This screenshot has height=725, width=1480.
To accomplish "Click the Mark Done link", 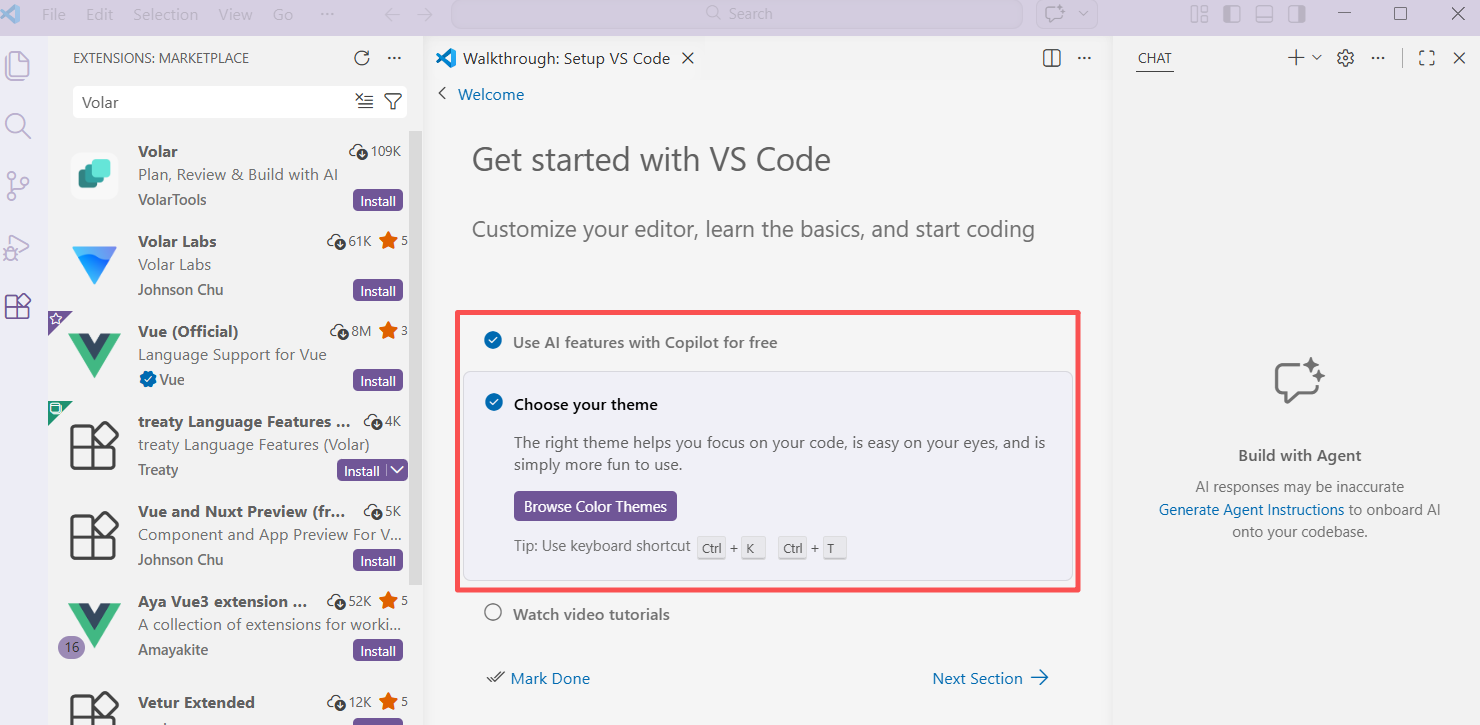I will click(550, 678).
